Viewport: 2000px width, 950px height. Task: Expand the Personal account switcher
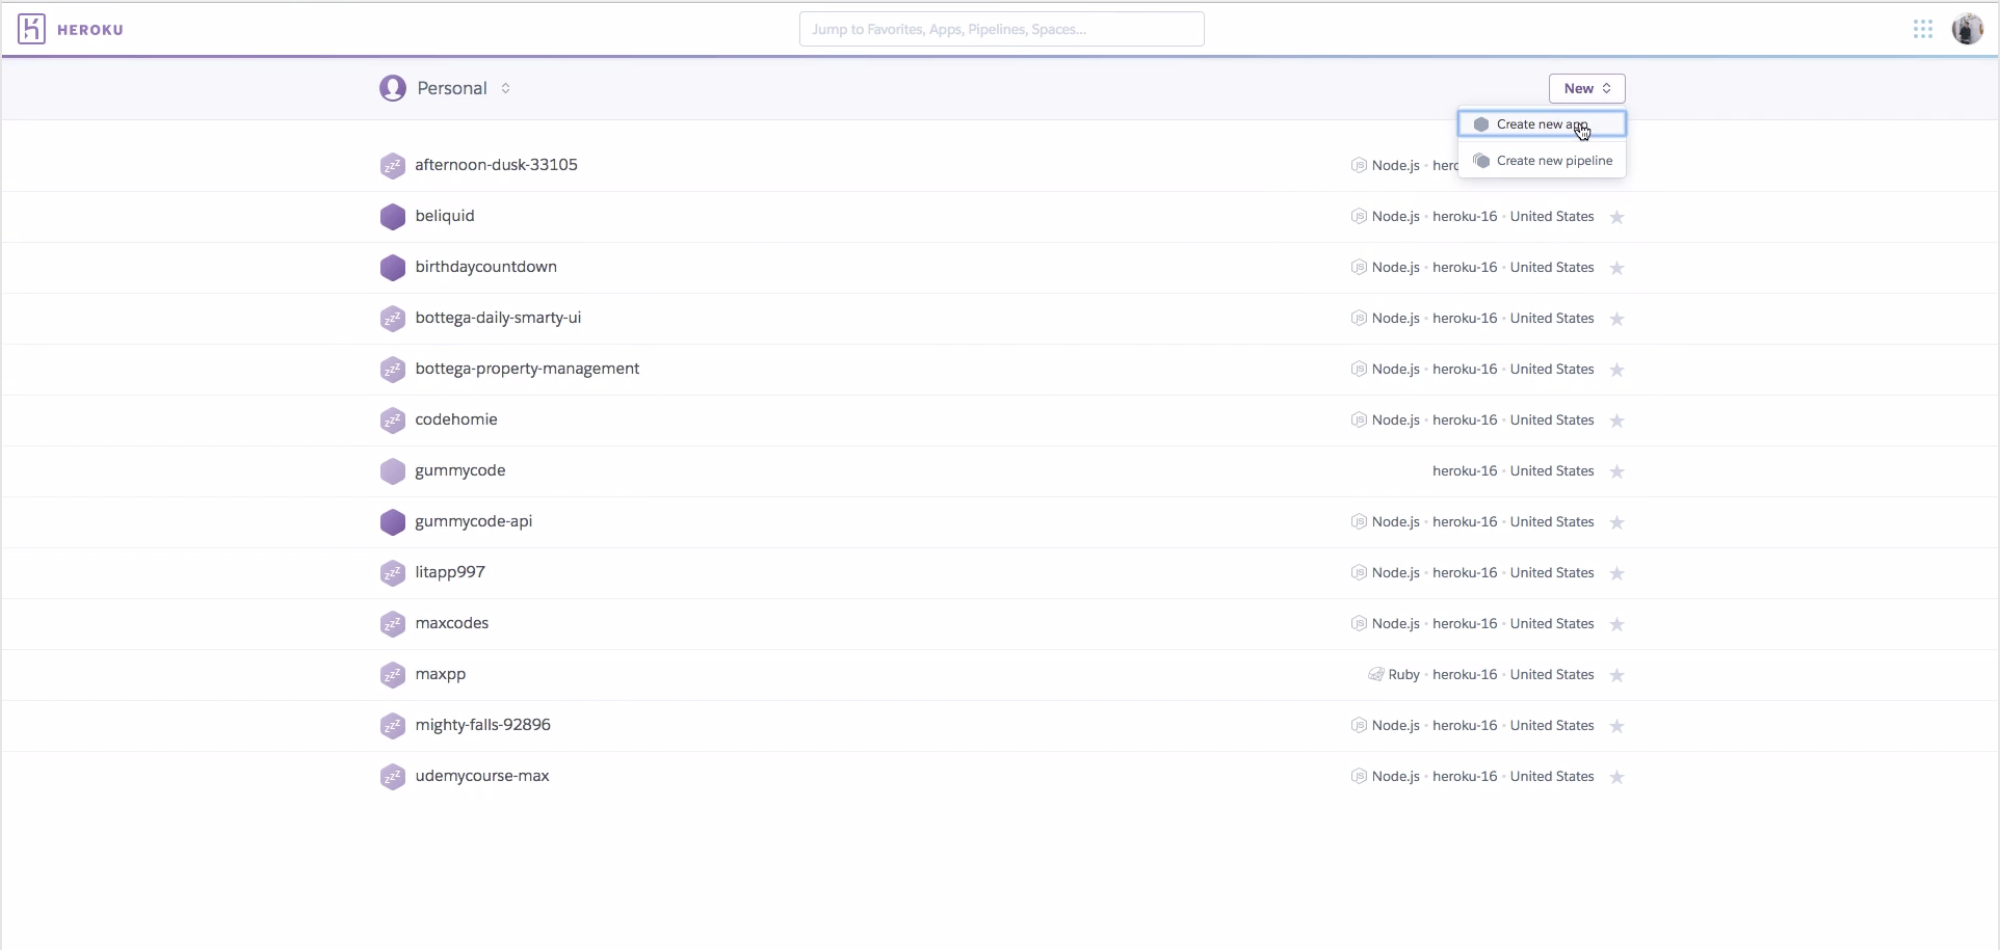click(505, 88)
